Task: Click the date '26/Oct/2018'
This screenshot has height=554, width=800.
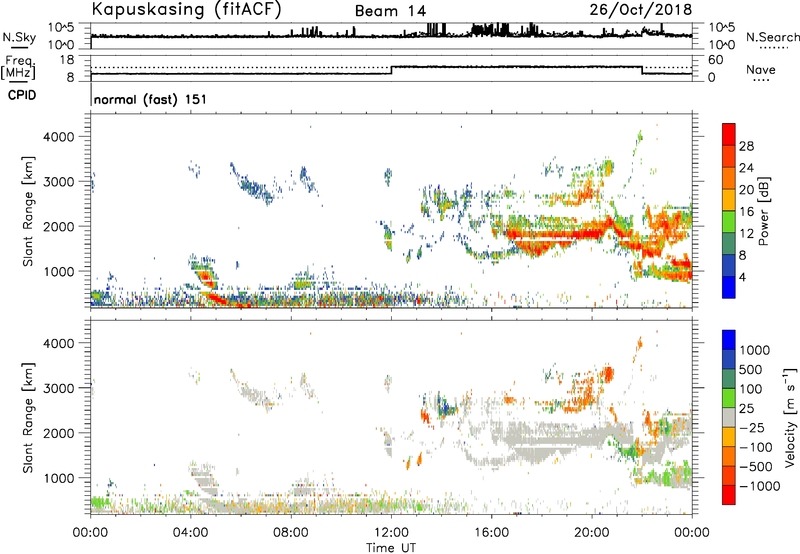Action: (641, 10)
